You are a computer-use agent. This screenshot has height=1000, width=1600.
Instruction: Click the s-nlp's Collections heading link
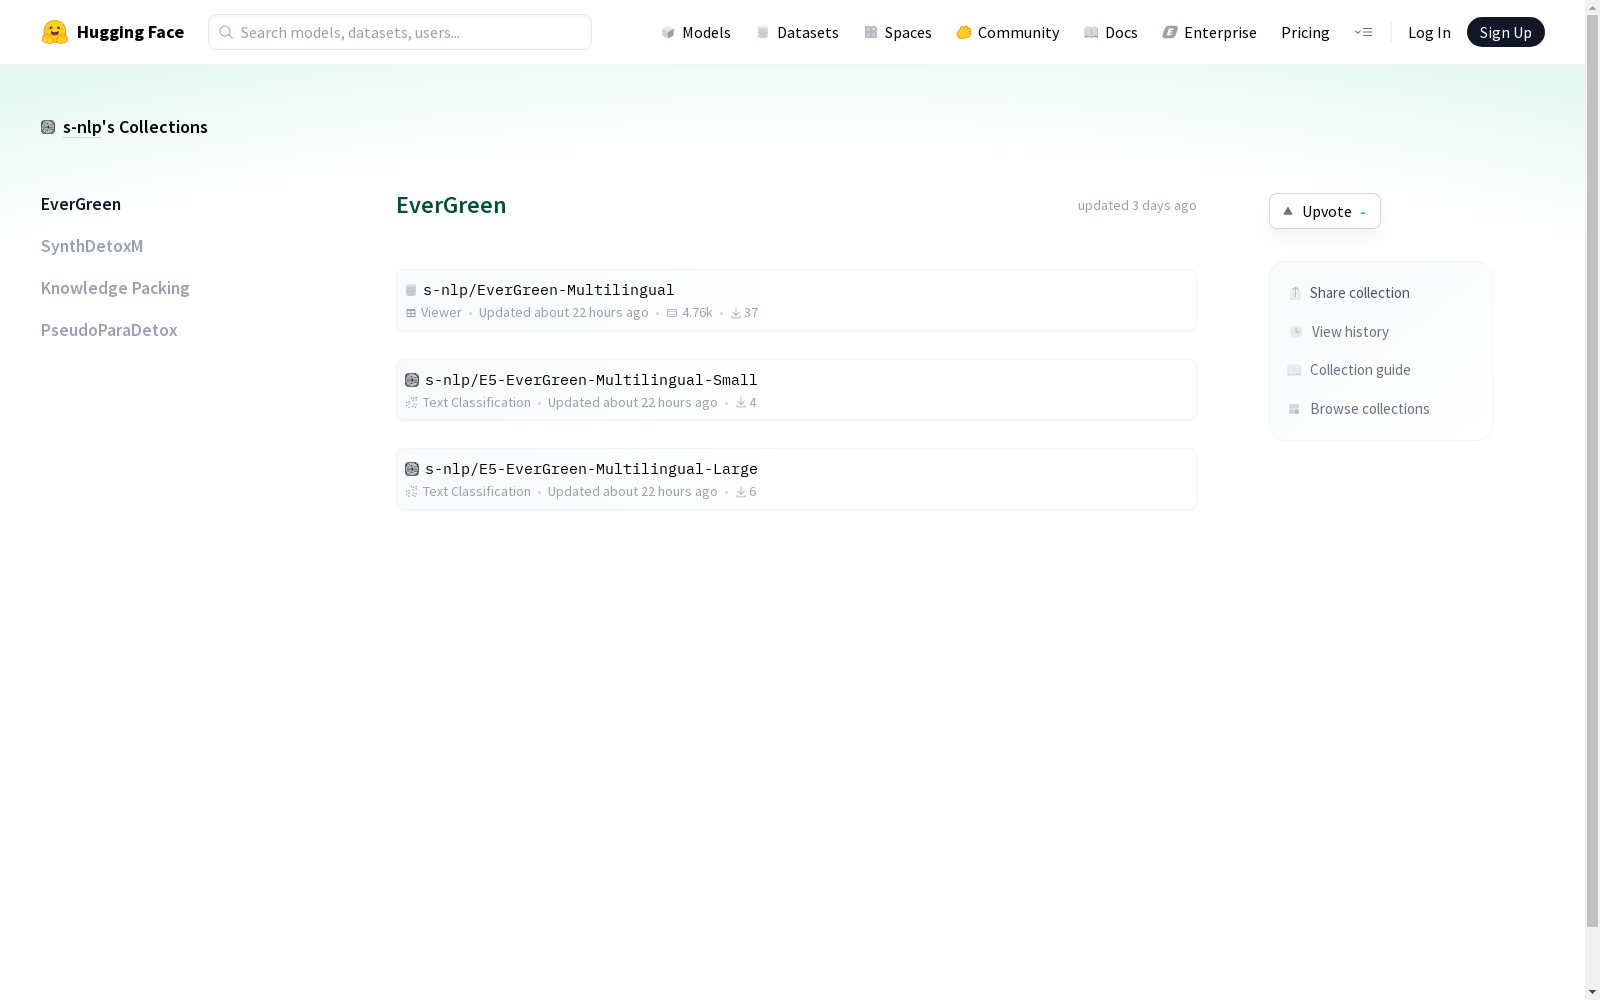135,127
